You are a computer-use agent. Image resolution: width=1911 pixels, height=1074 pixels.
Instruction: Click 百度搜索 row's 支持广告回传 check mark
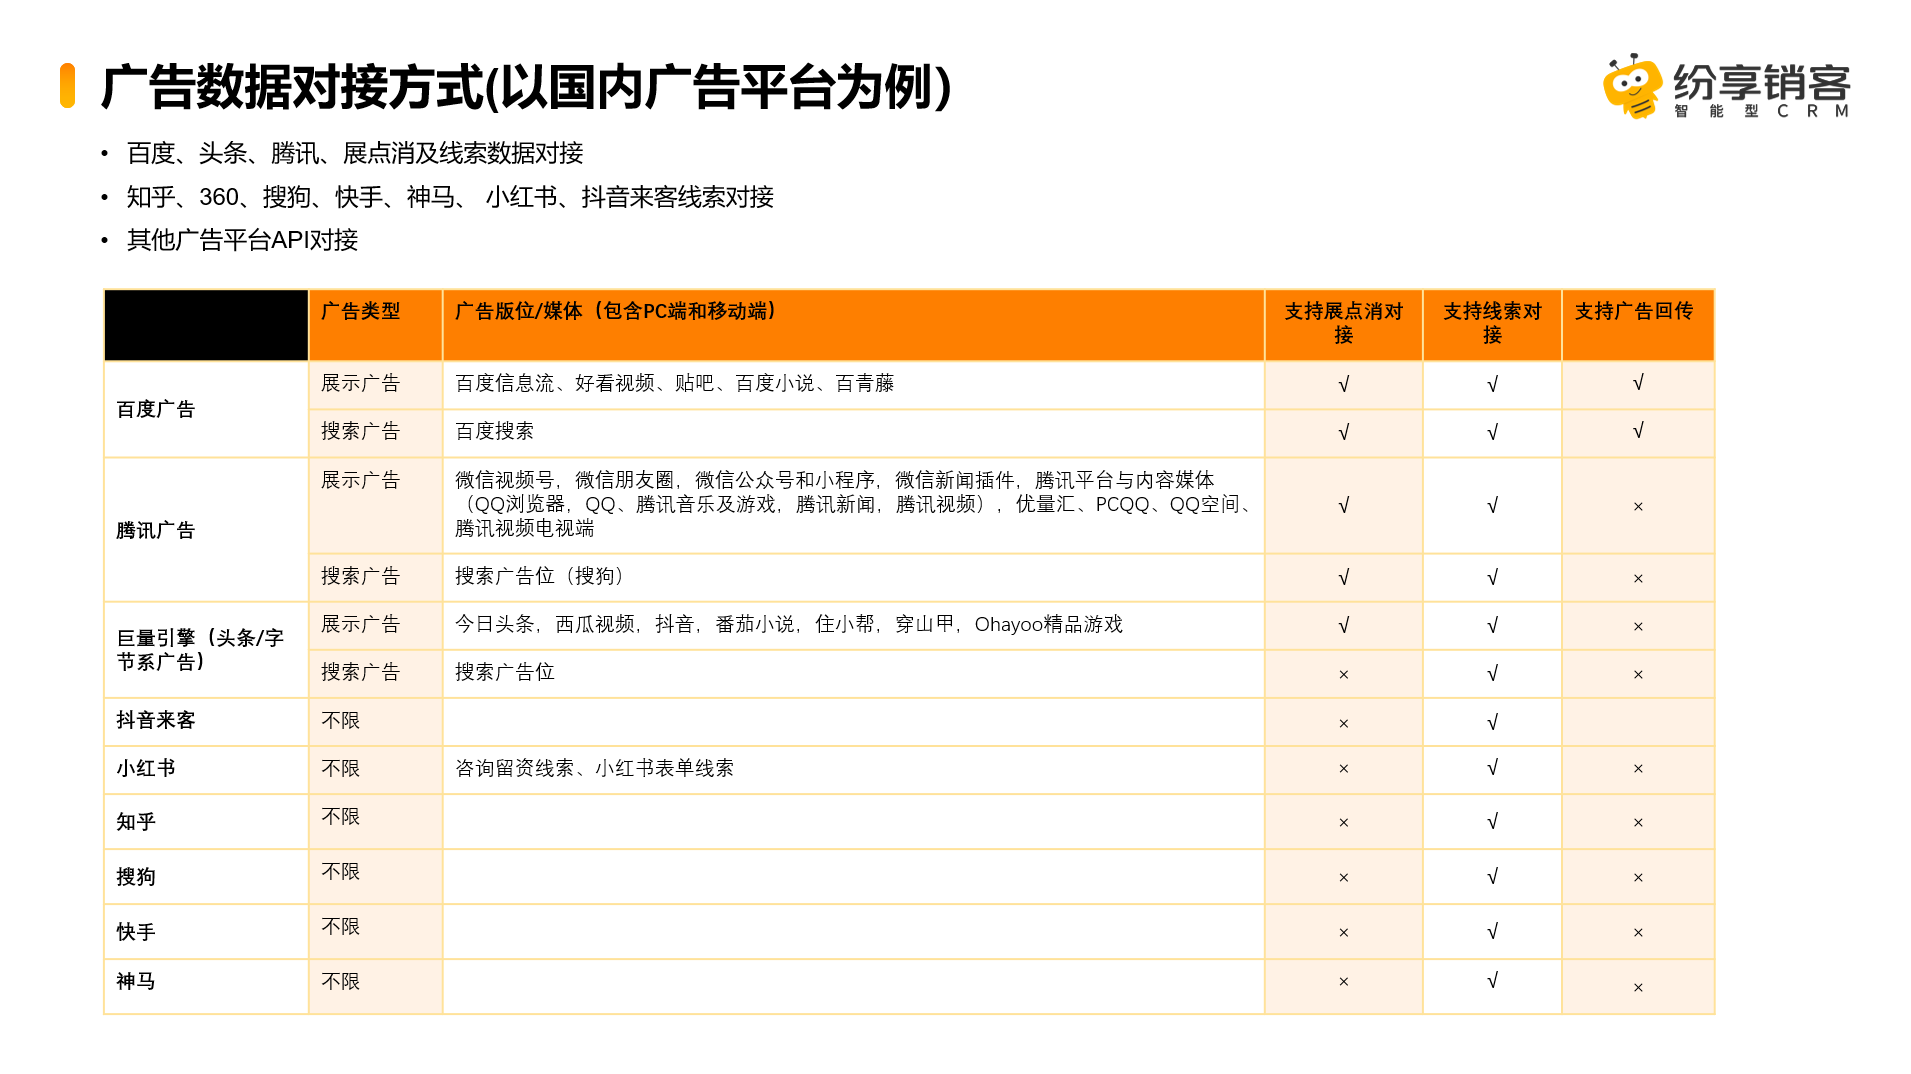point(1638,431)
